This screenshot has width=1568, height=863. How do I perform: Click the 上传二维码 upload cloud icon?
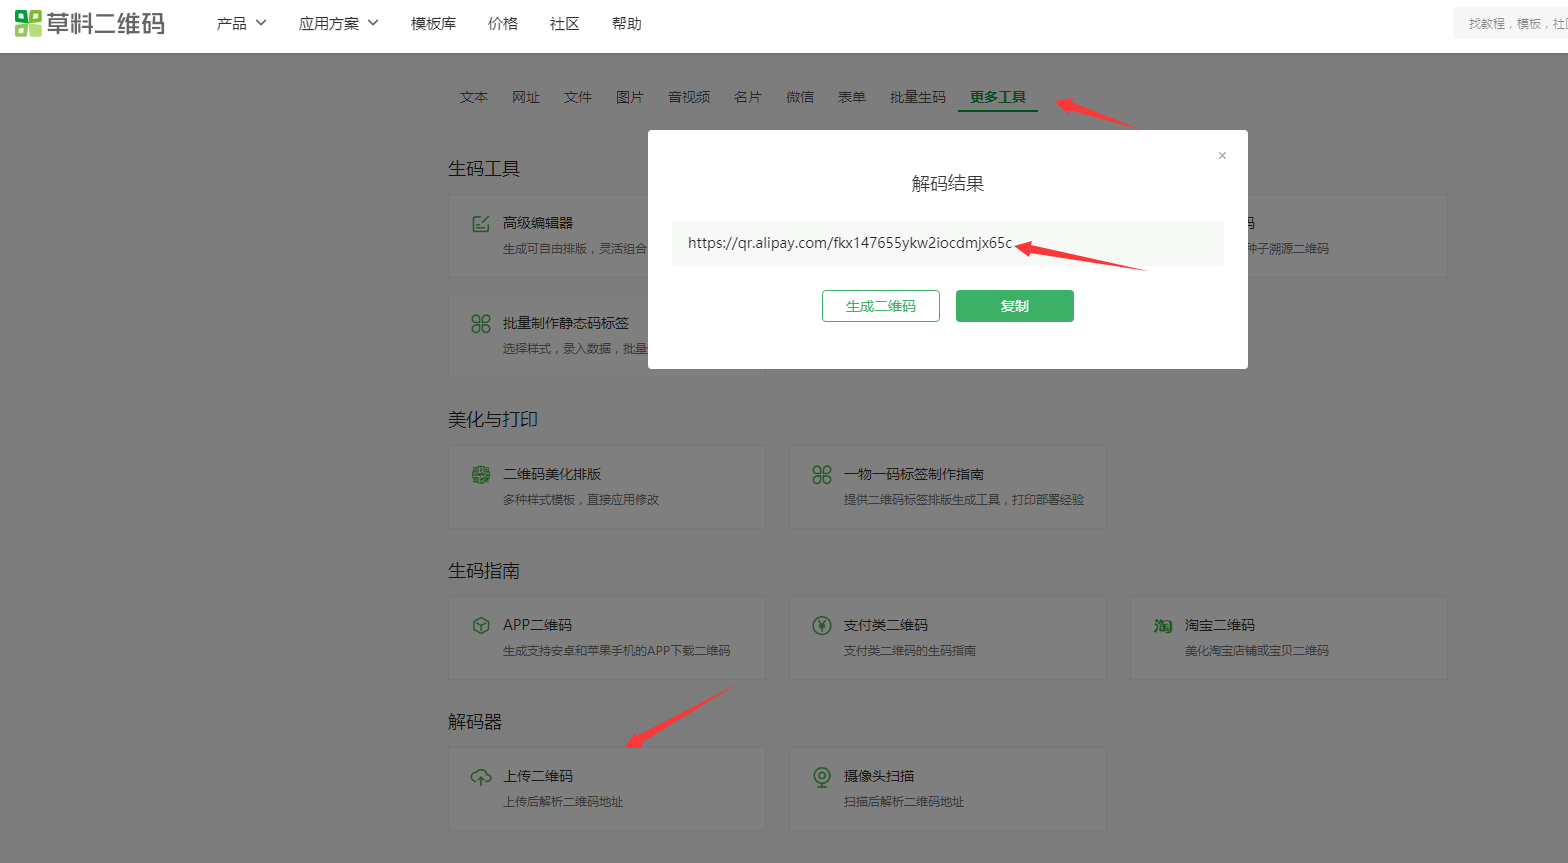click(481, 777)
